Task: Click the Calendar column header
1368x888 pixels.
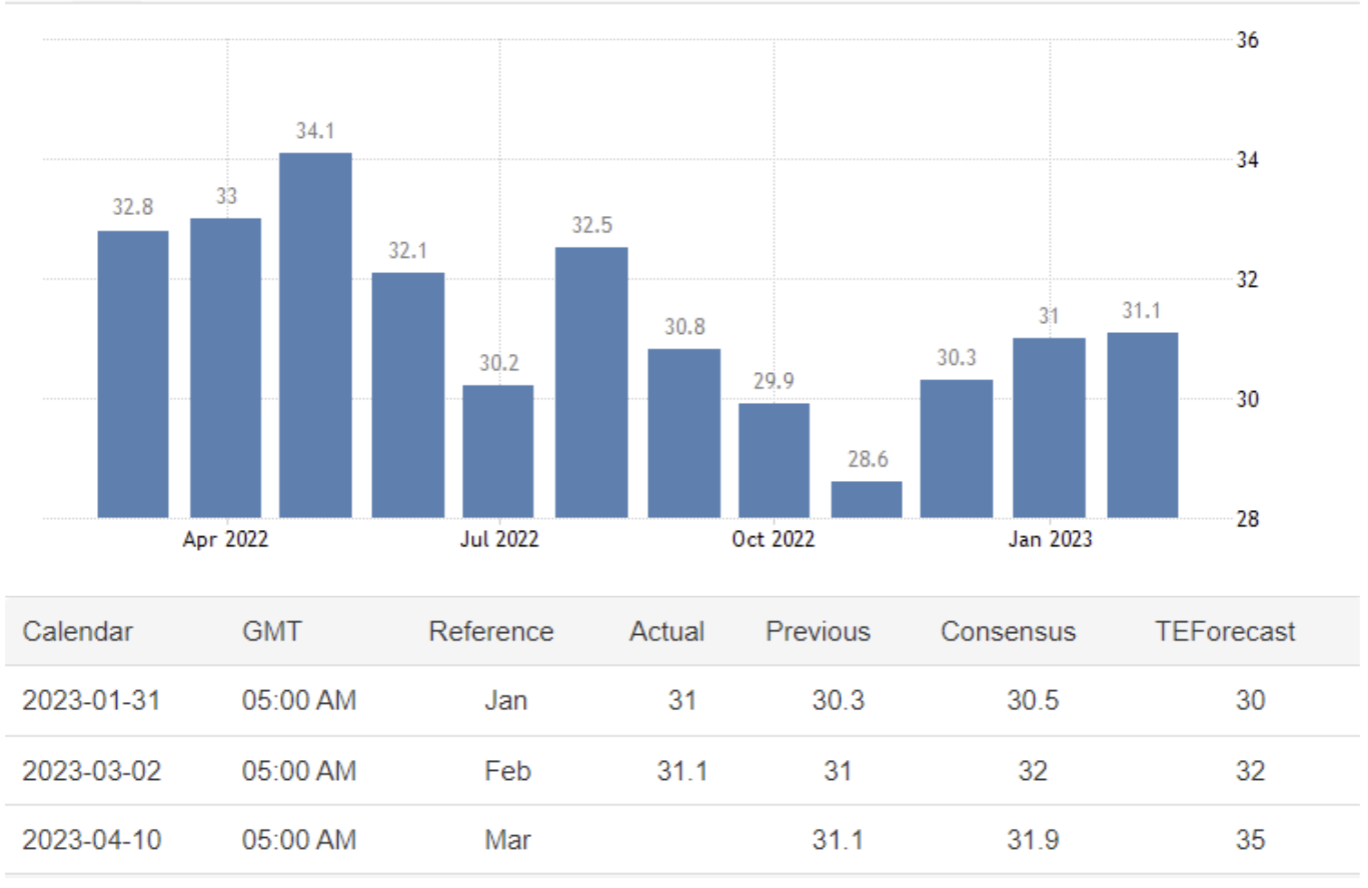Action: pos(77,632)
